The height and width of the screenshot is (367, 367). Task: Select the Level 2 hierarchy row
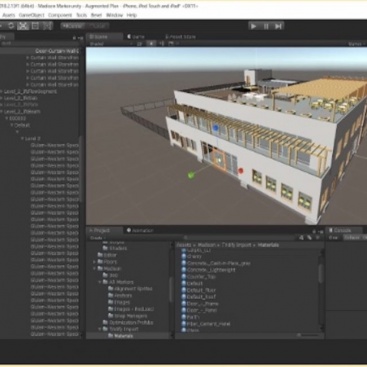[40, 138]
